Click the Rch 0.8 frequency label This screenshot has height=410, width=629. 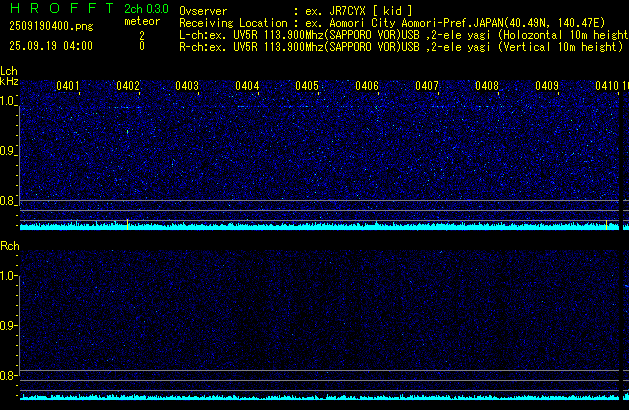[8, 376]
